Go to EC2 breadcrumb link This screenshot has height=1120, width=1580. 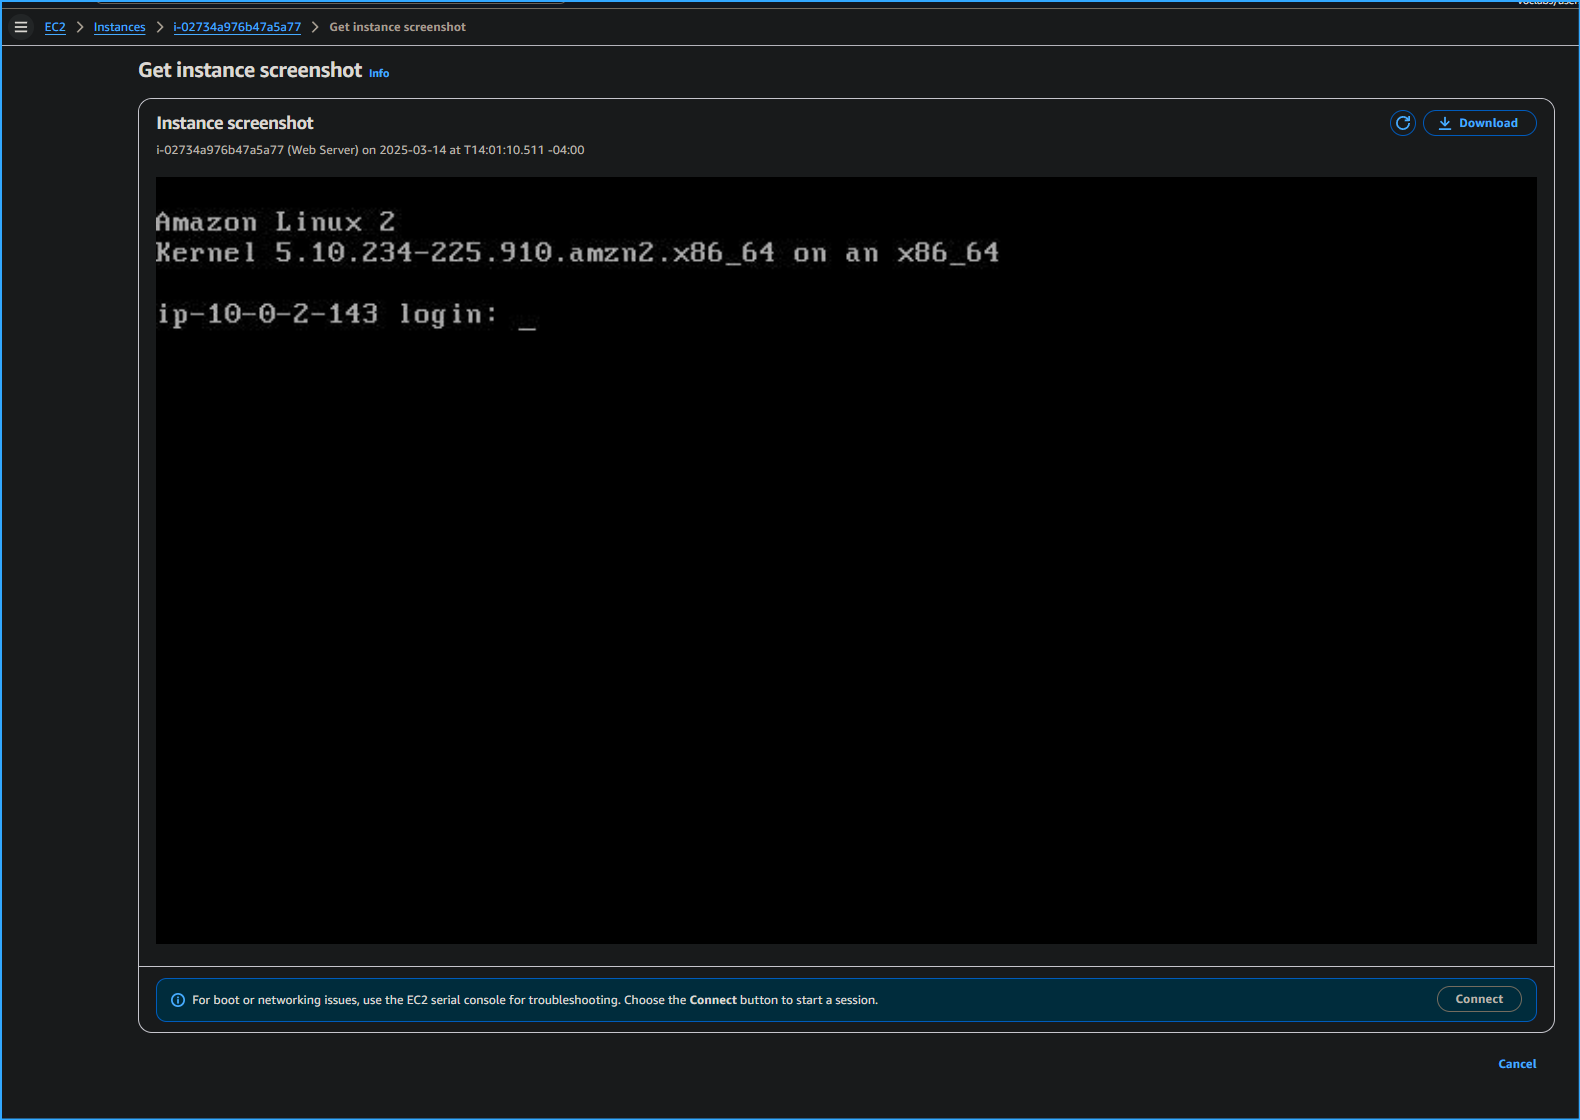[x=55, y=27]
